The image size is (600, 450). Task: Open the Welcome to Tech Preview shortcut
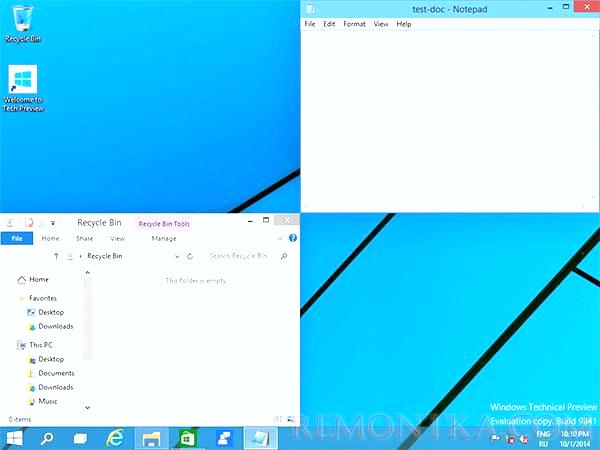point(23,89)
